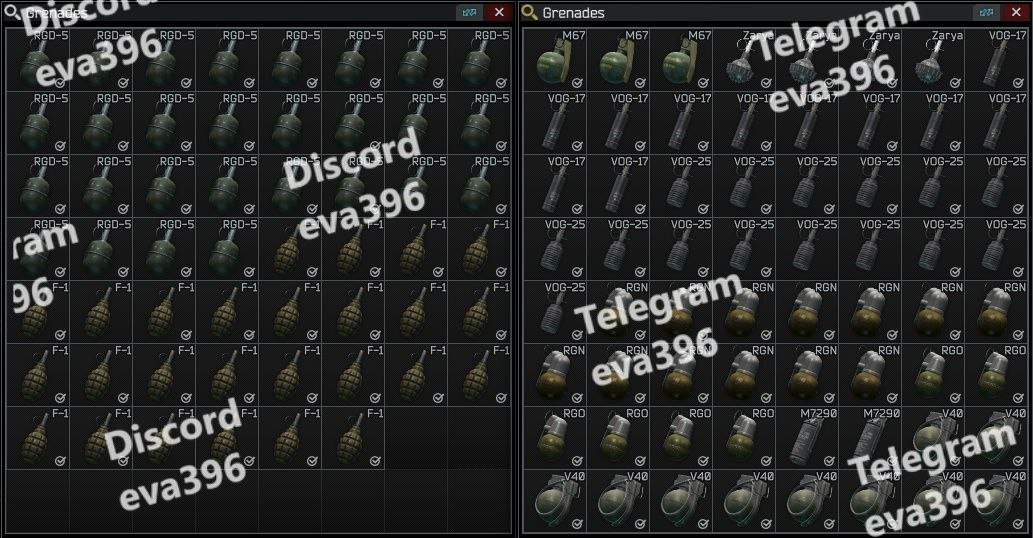Click the sort items button in left Grenades window

[x=469, y=13]
